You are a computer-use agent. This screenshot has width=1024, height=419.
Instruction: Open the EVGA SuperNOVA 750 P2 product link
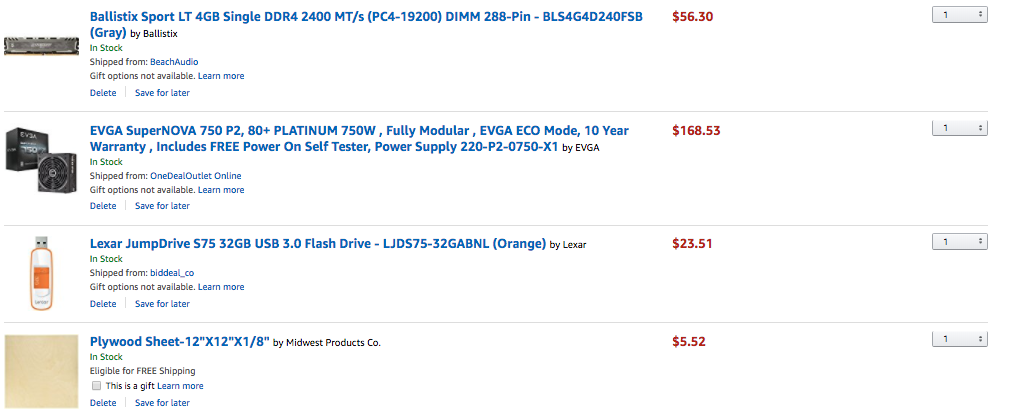click(x=359, y=130)
